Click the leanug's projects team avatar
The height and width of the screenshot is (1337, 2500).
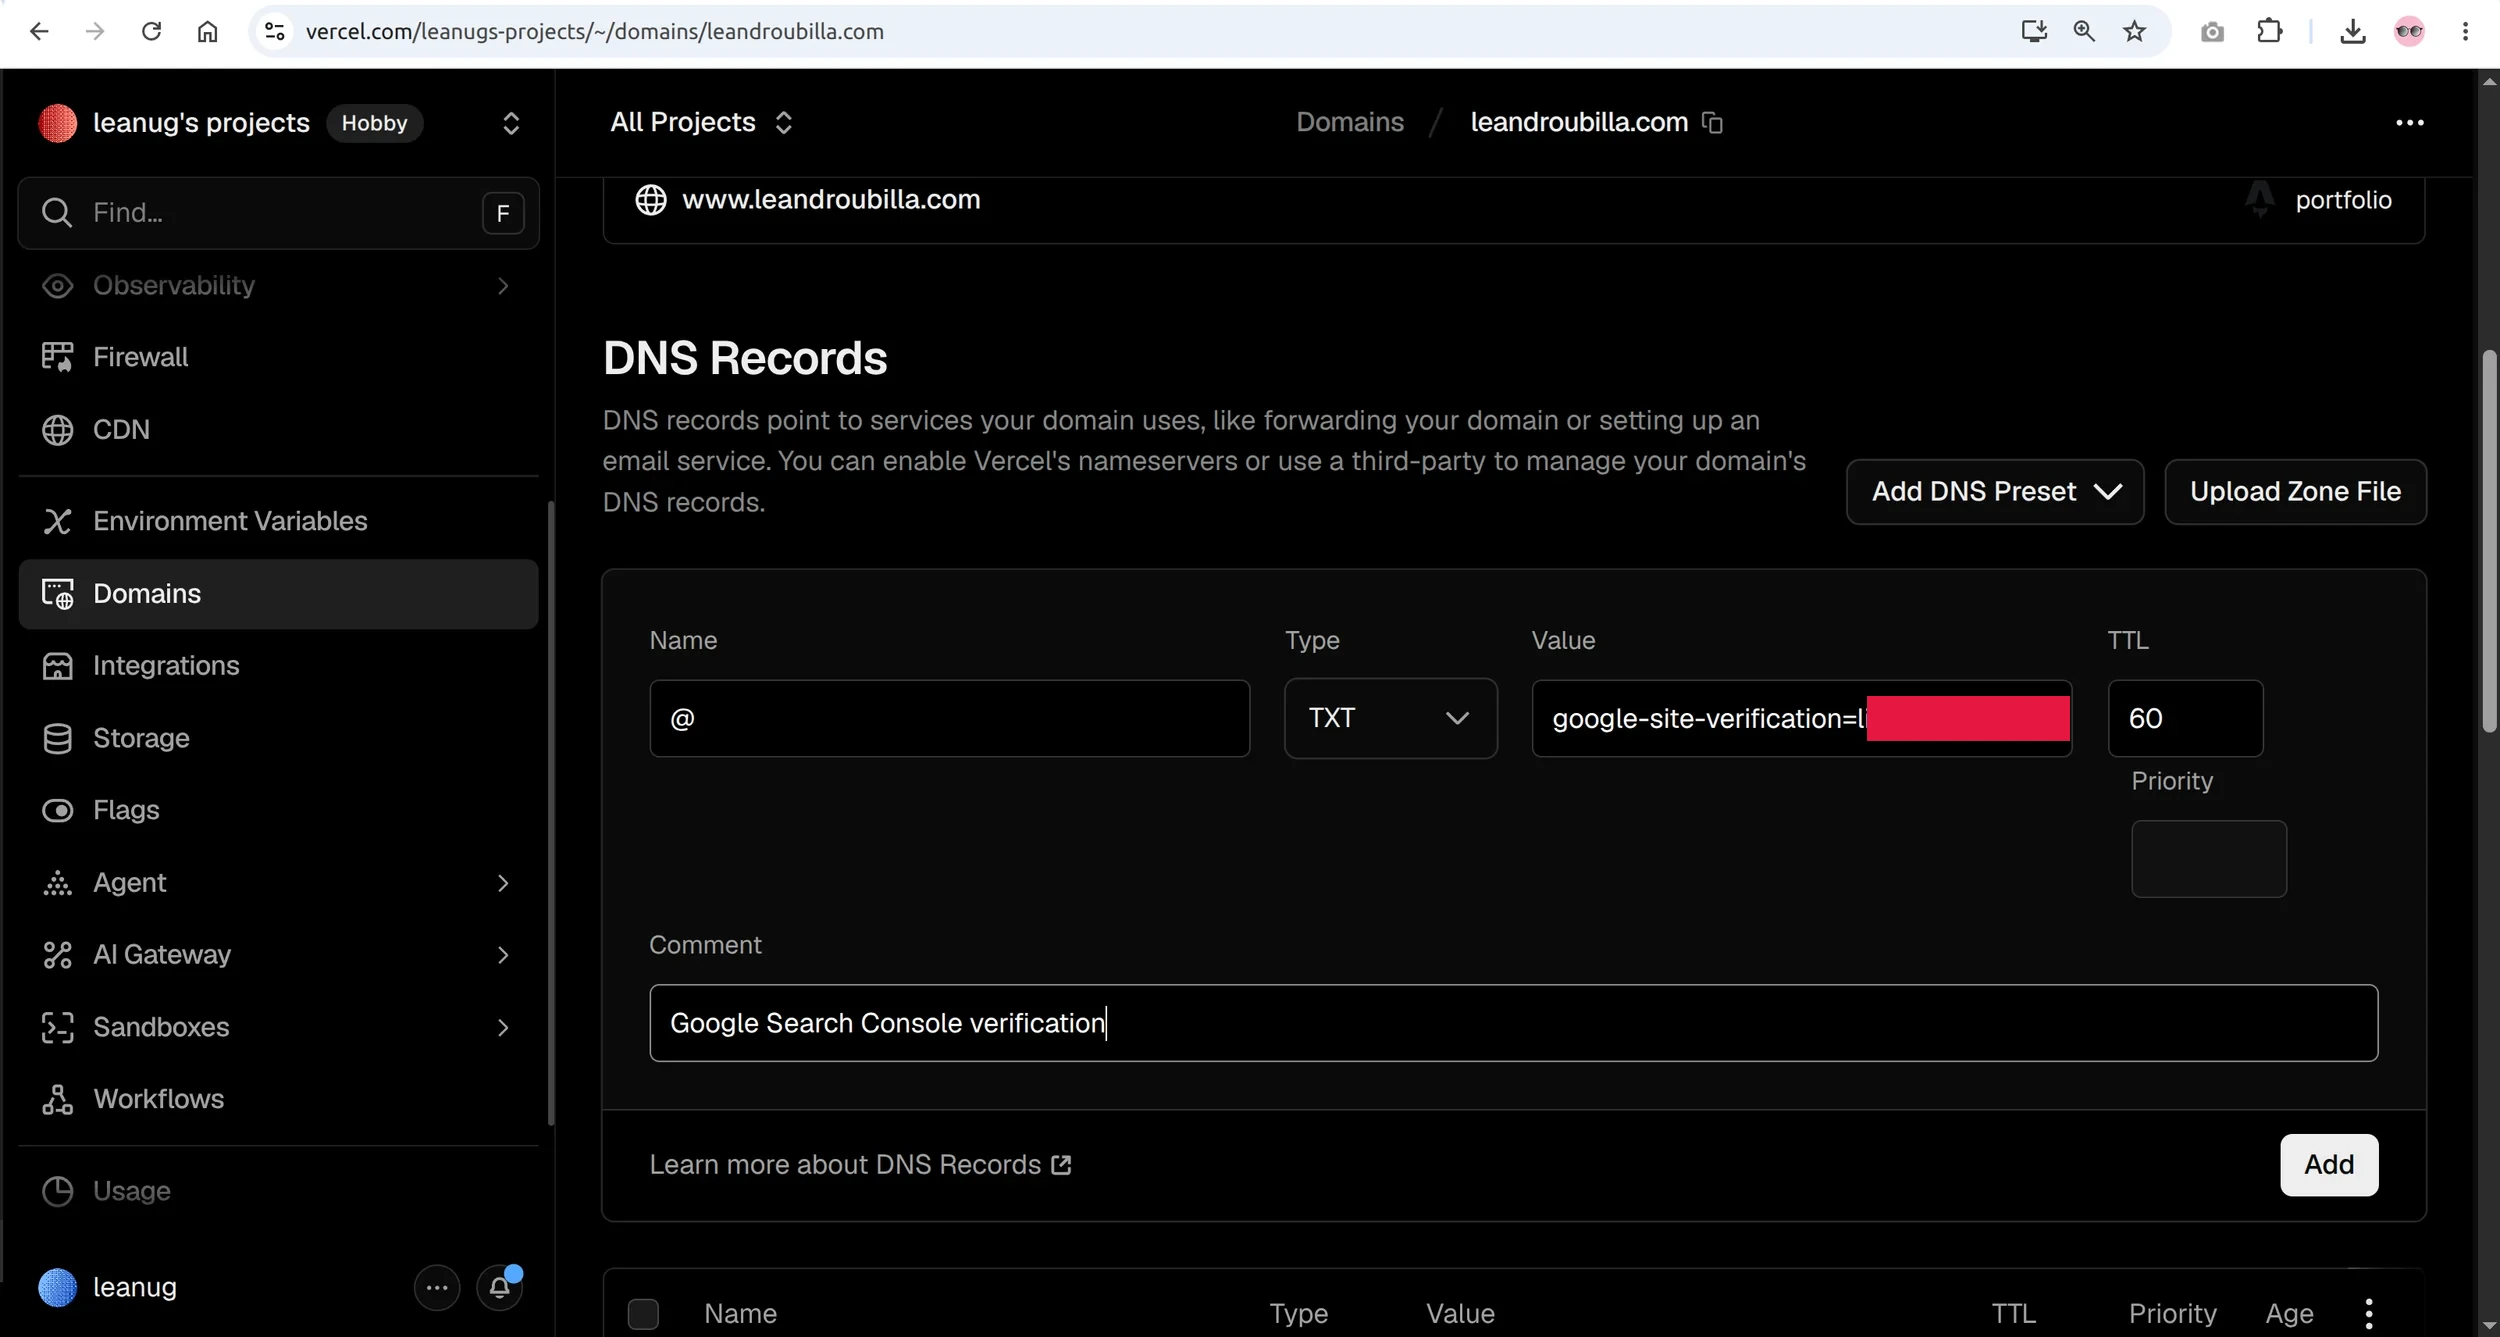(x=57, y=122)
